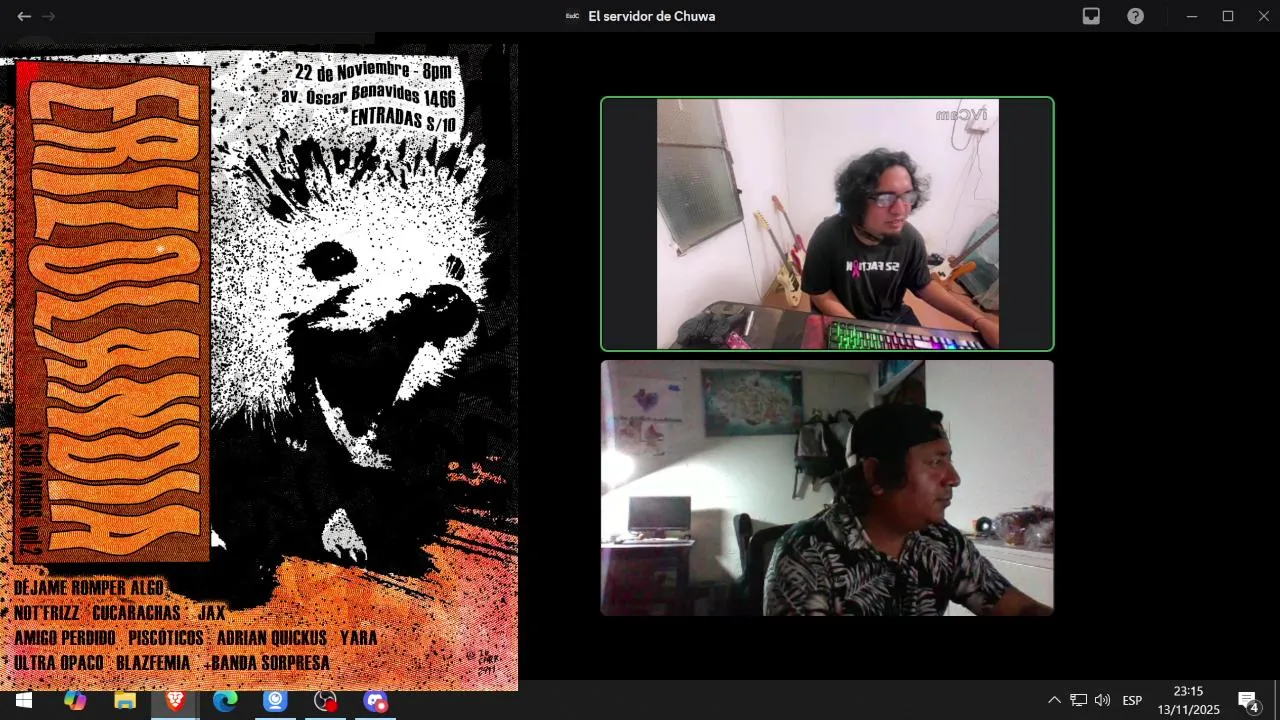Close the Discord window

tap(1263, 16)
